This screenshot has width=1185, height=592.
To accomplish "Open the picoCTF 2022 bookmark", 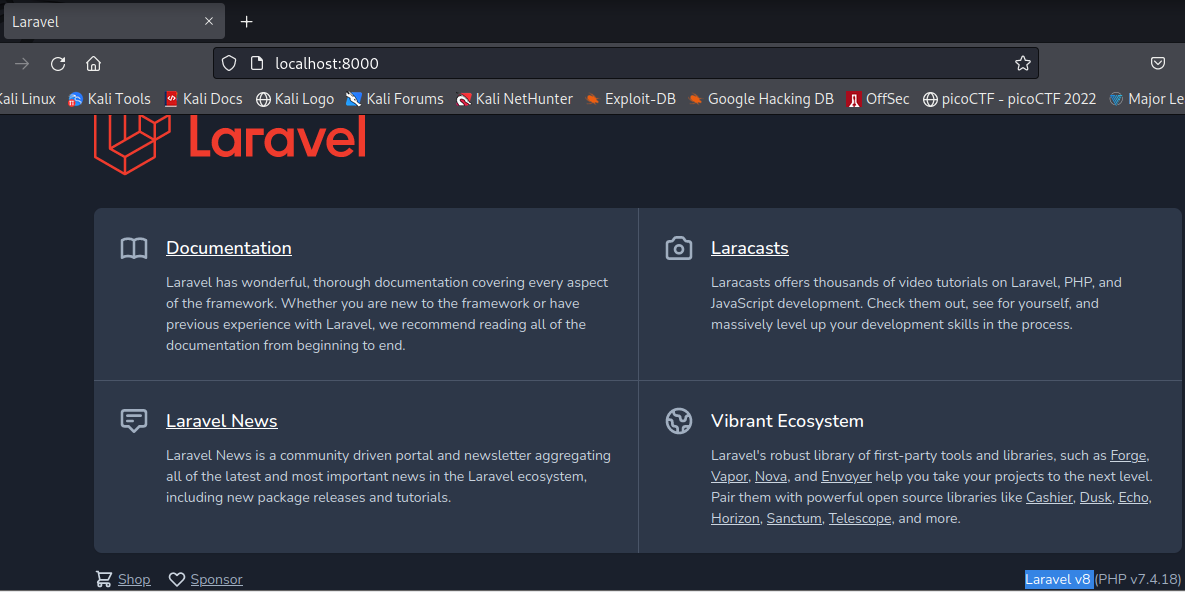I will pos(1010,98).
